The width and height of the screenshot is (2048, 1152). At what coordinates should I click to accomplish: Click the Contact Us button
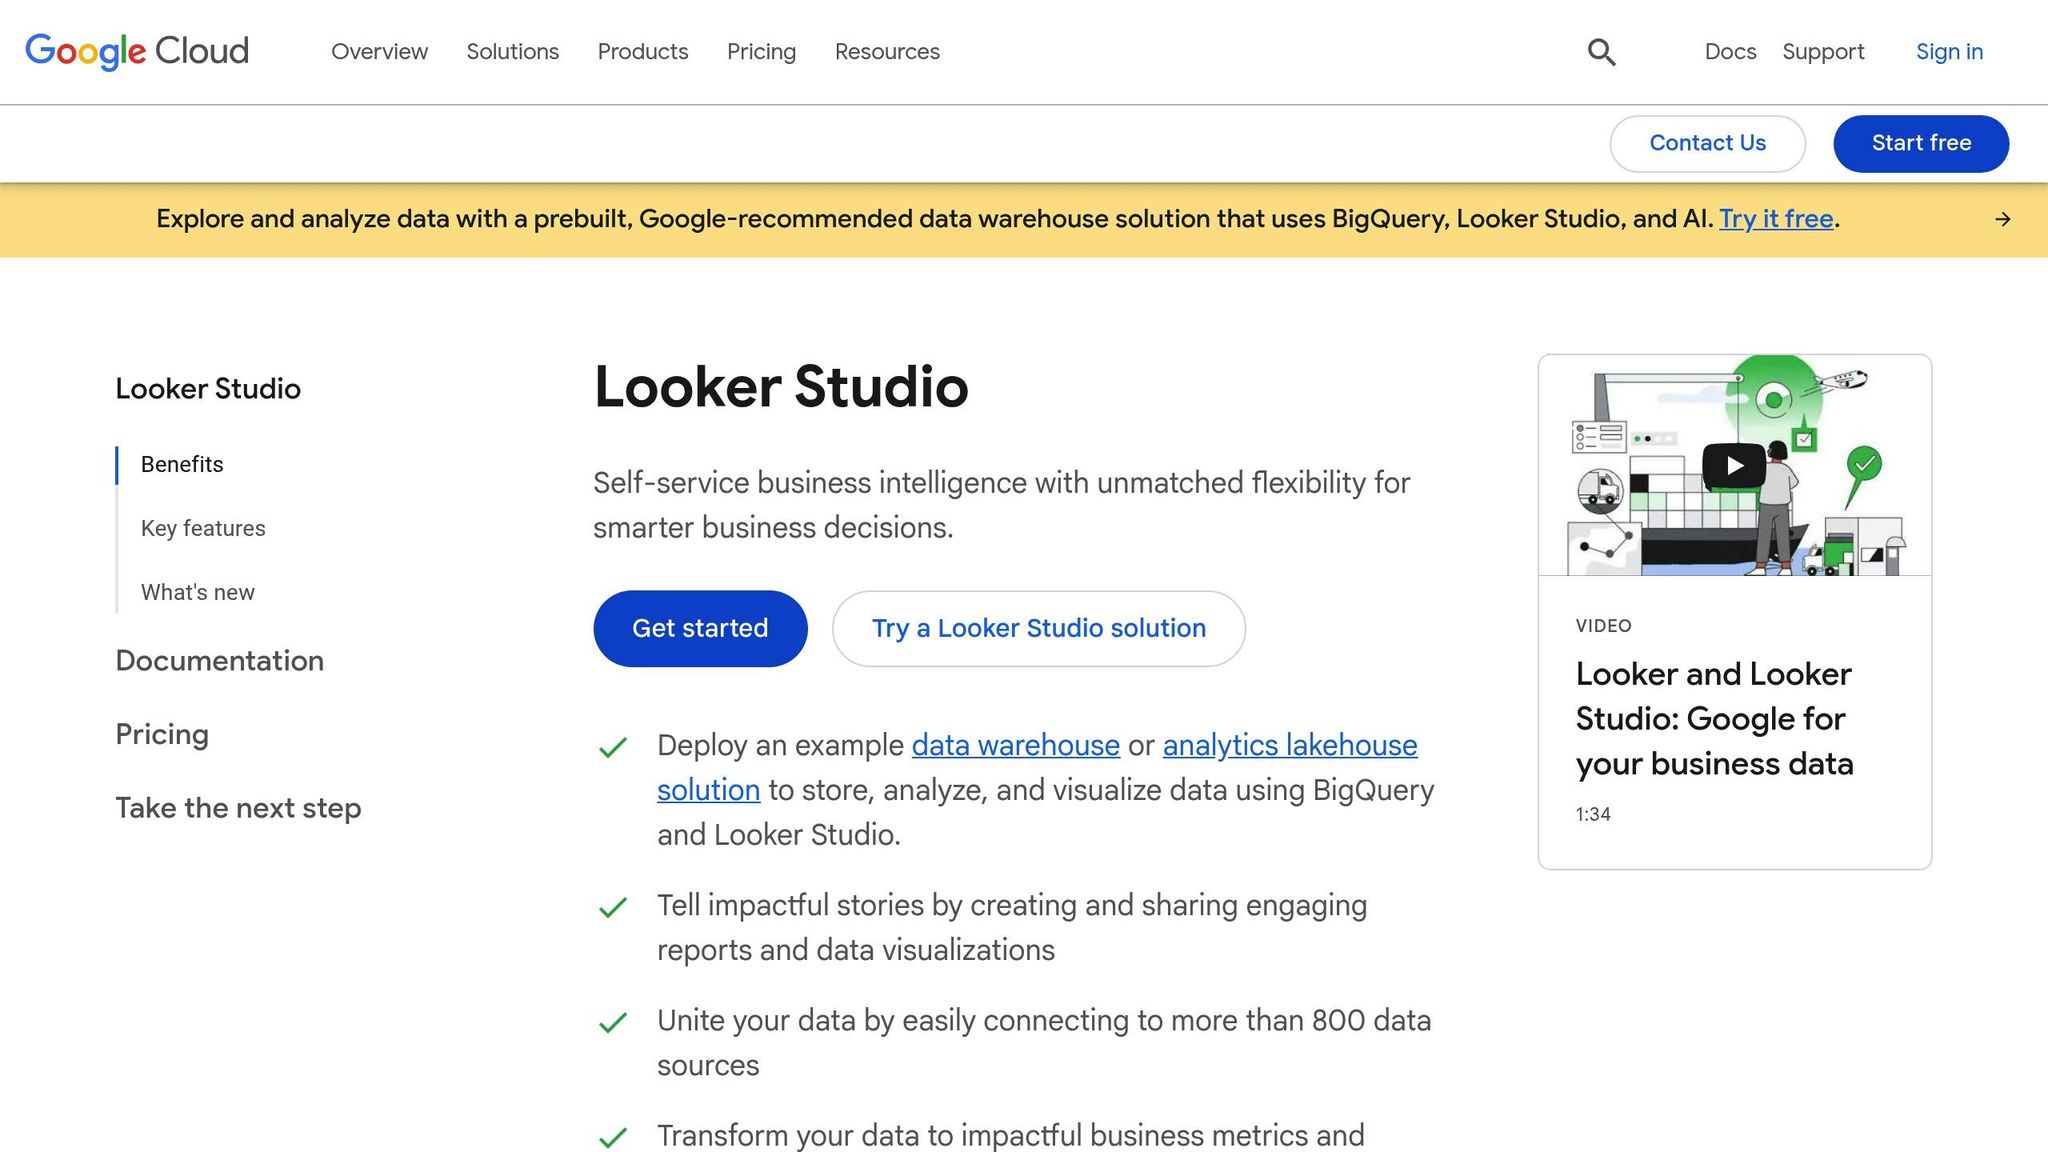(1707, 143)
